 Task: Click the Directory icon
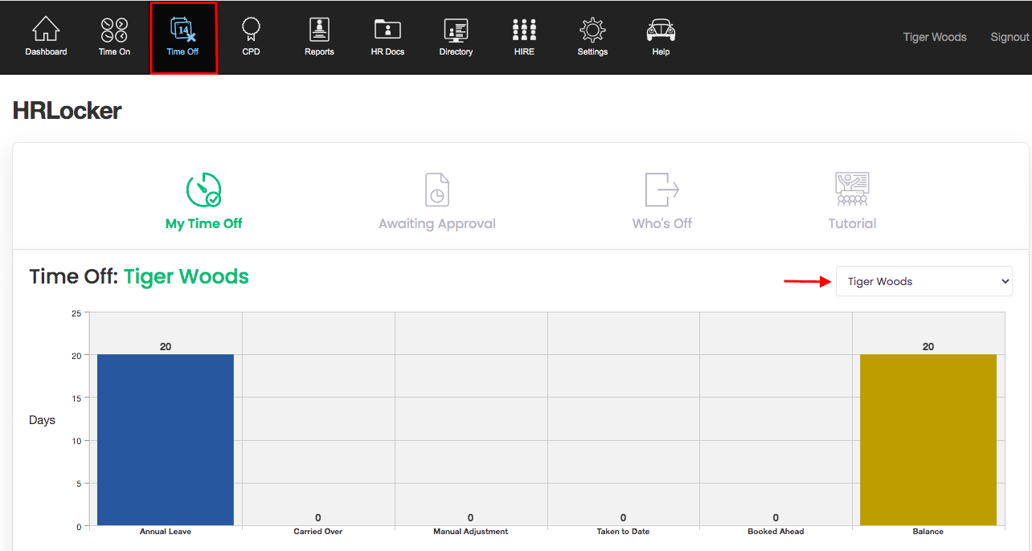456,31
